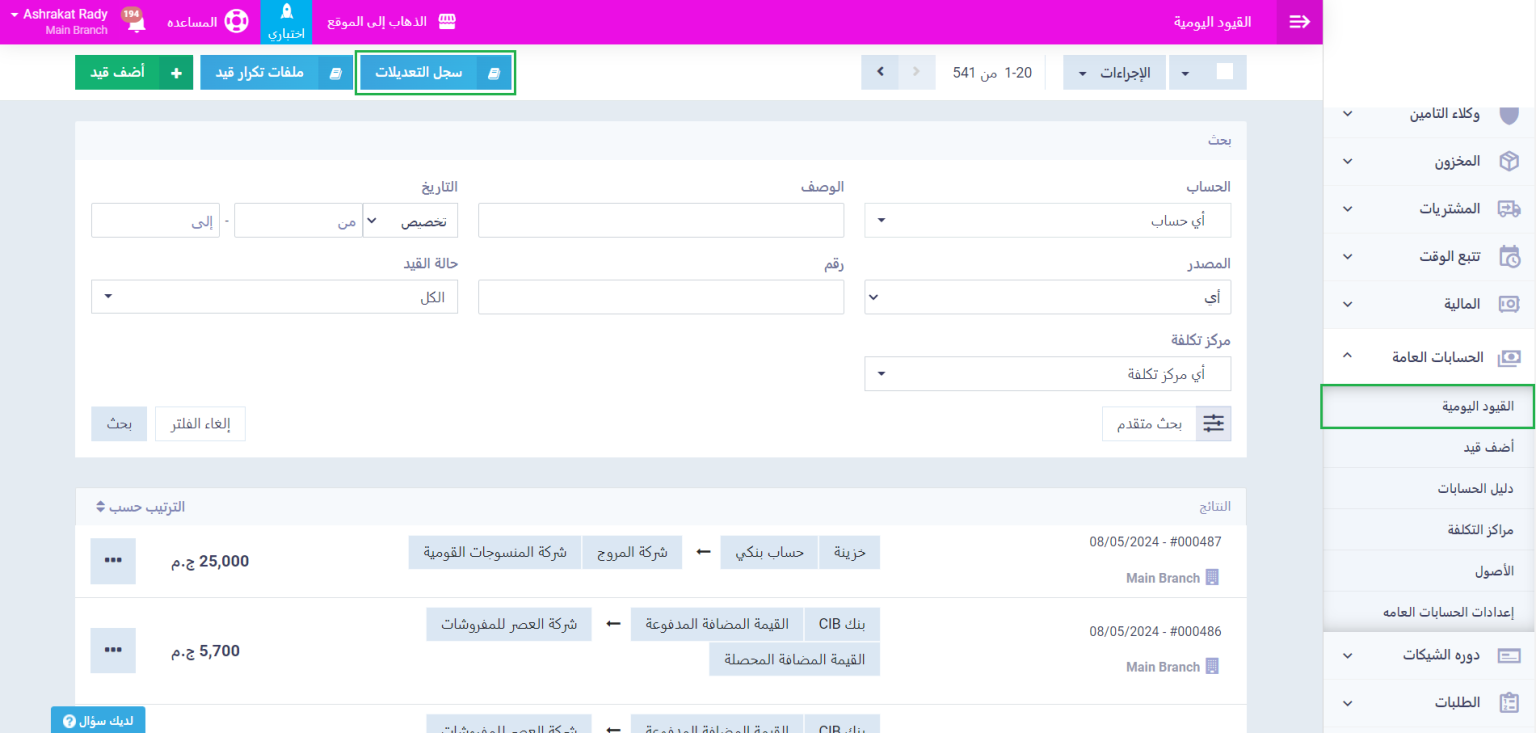Open the المساعدة help lifebuoy icon
The width and height of the screenshot is (1536, 733).
pos(236,22)
